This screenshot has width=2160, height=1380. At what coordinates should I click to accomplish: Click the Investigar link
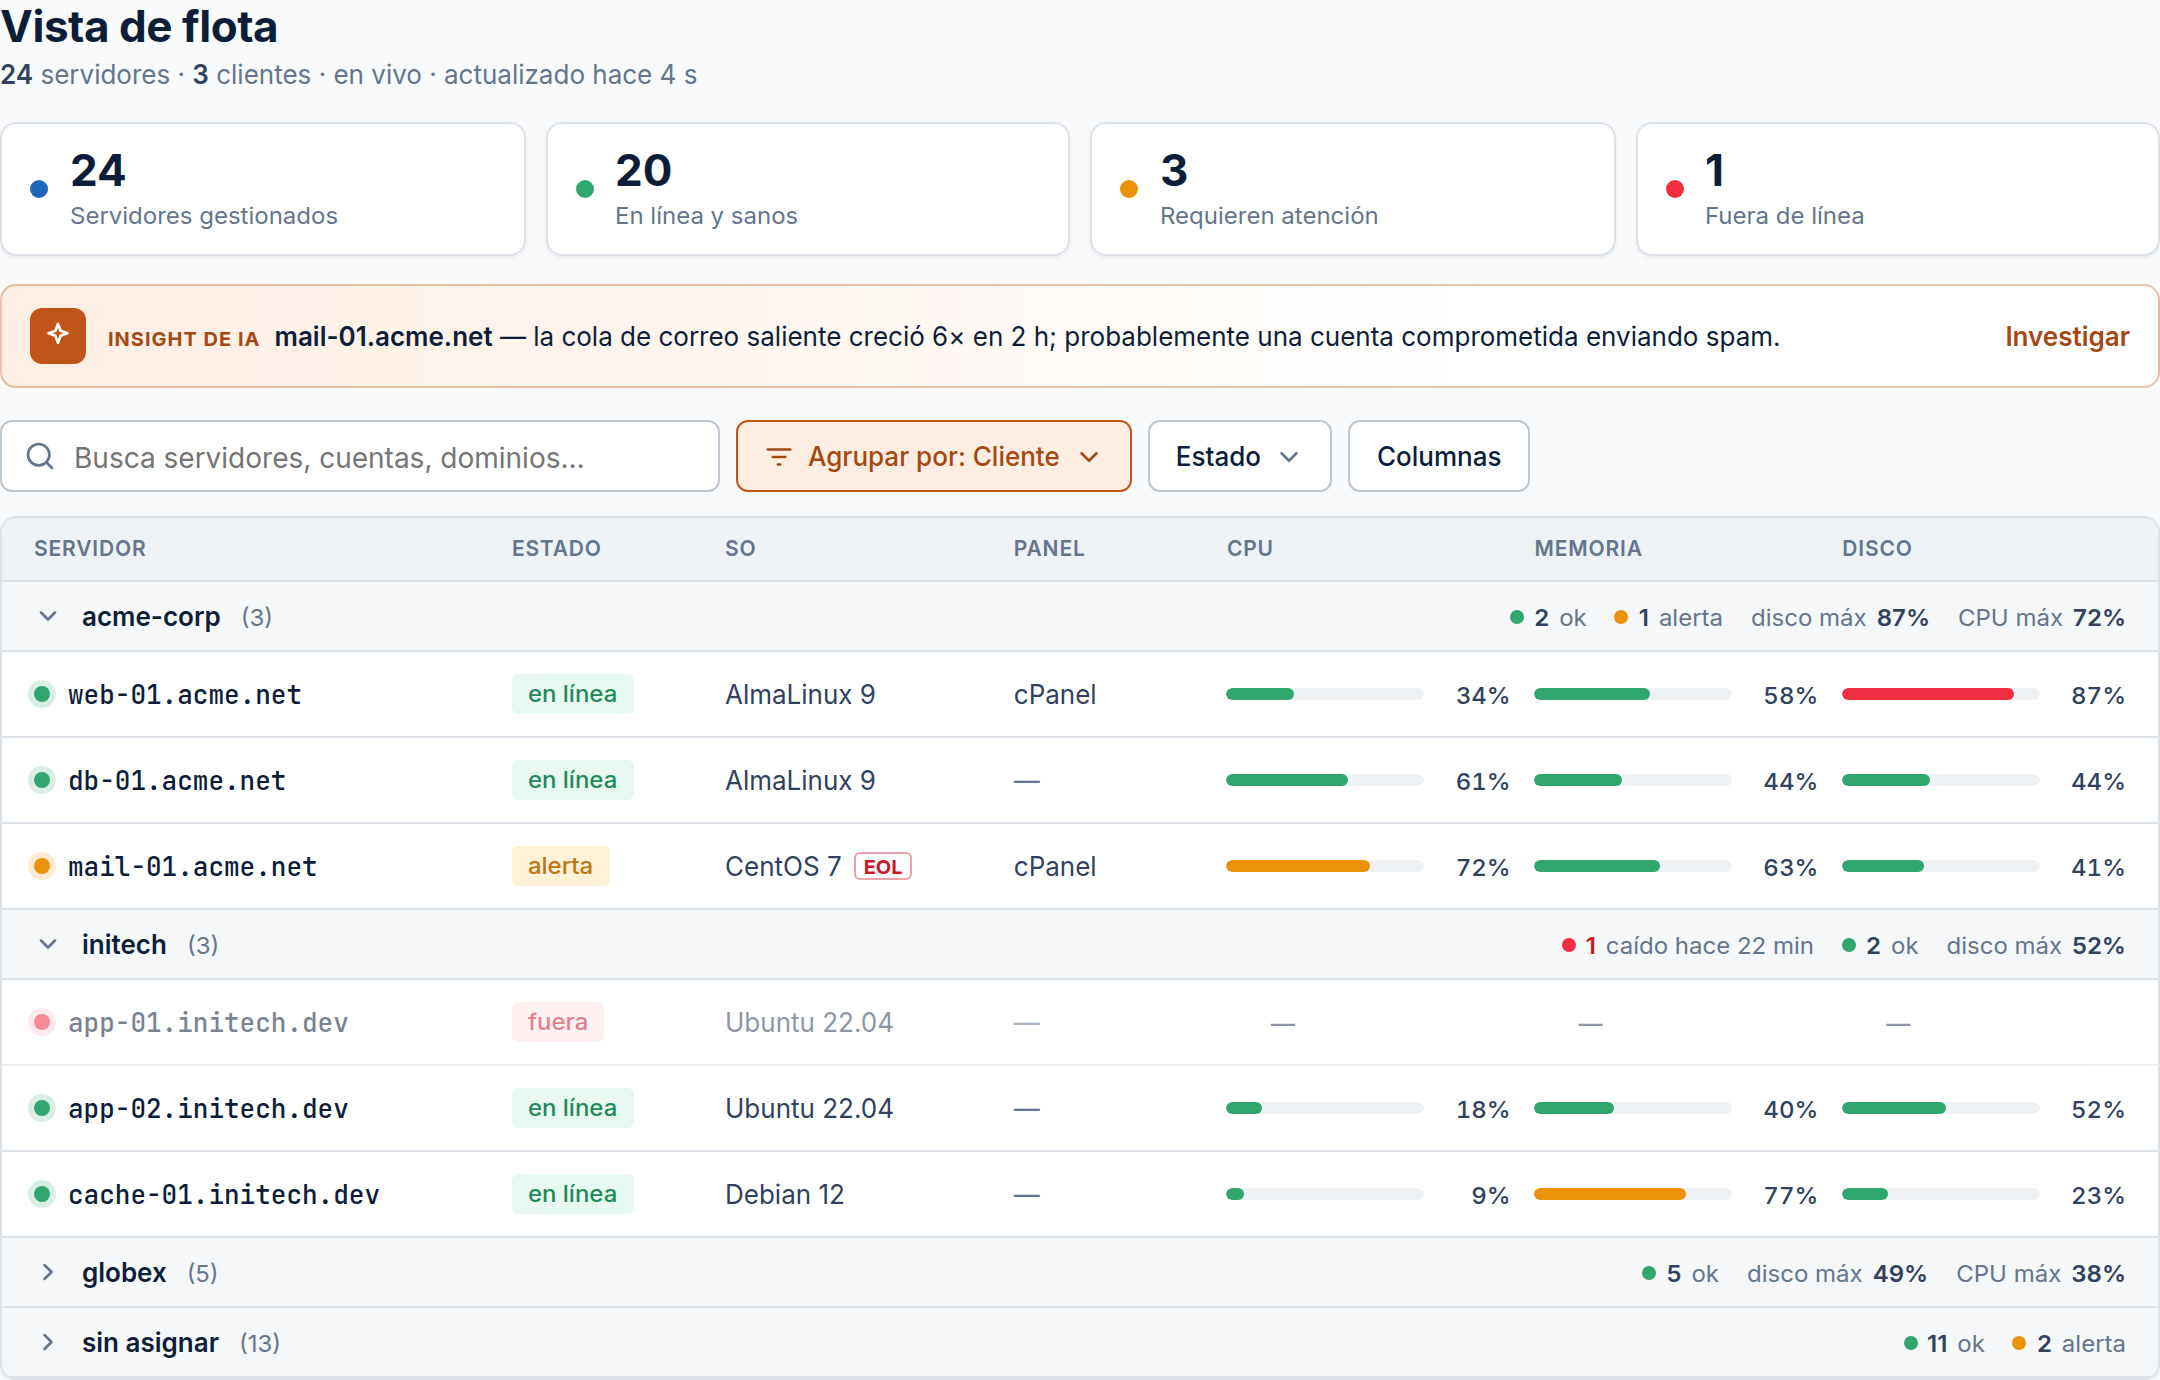(2067, 337)
